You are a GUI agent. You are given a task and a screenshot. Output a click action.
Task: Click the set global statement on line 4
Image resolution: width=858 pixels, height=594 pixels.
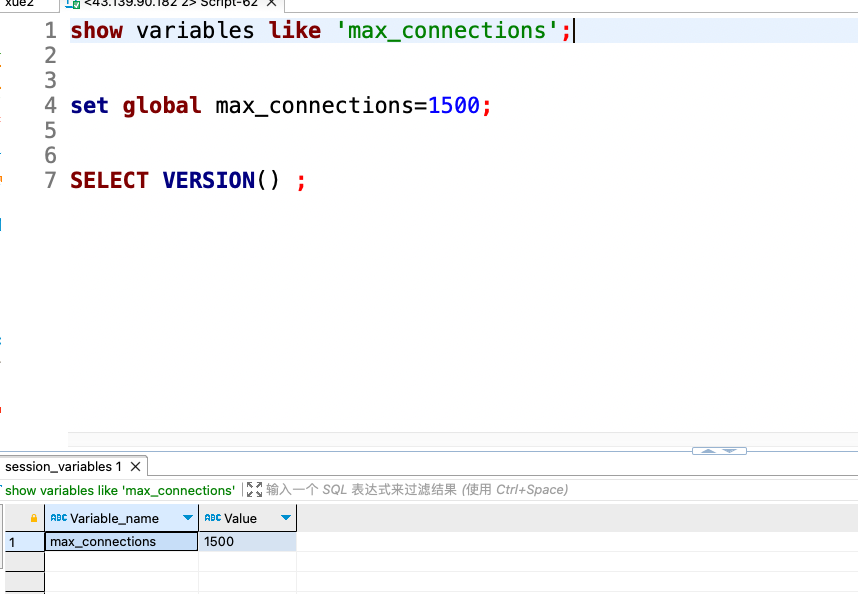point(281,106)
